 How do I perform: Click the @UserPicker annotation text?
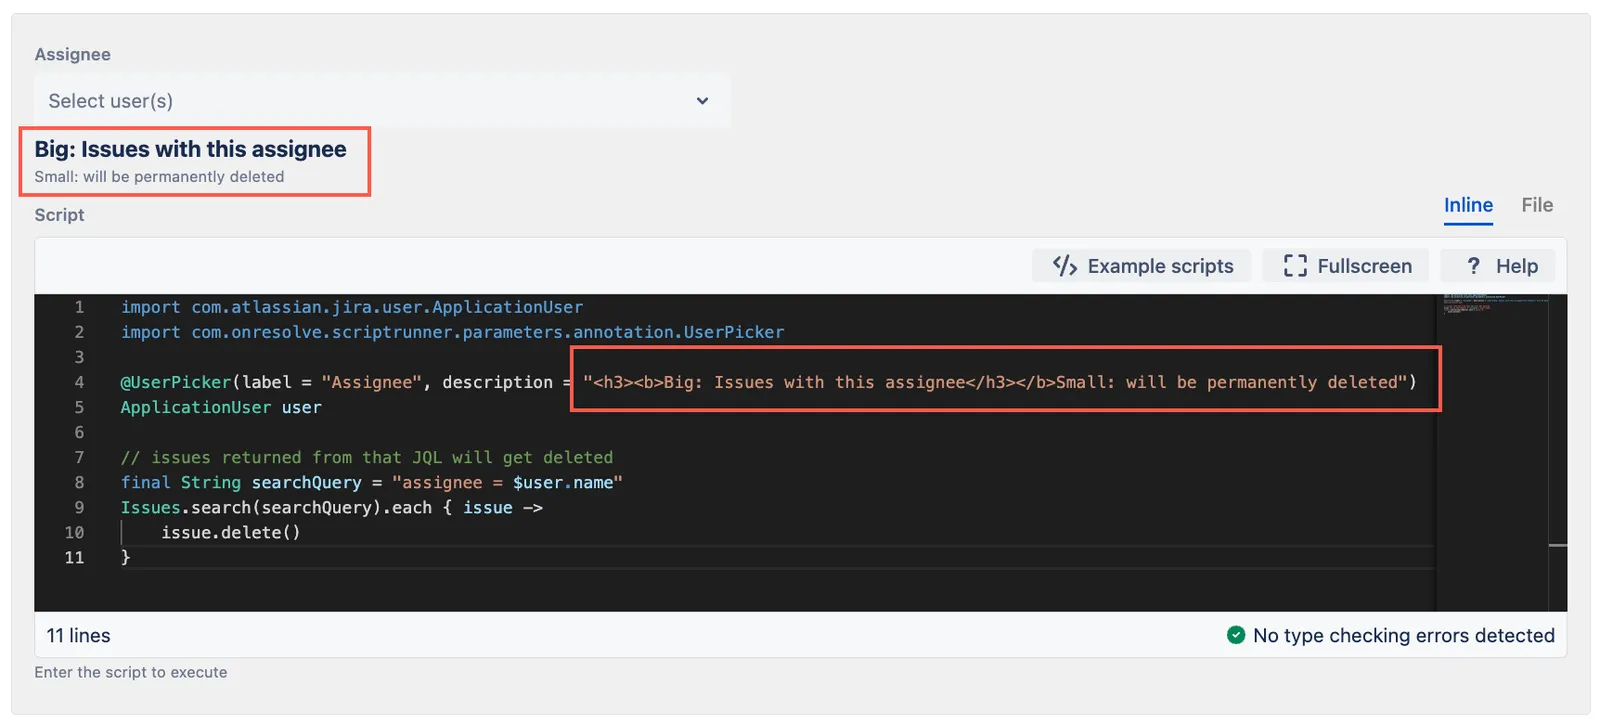pos(176,382)
